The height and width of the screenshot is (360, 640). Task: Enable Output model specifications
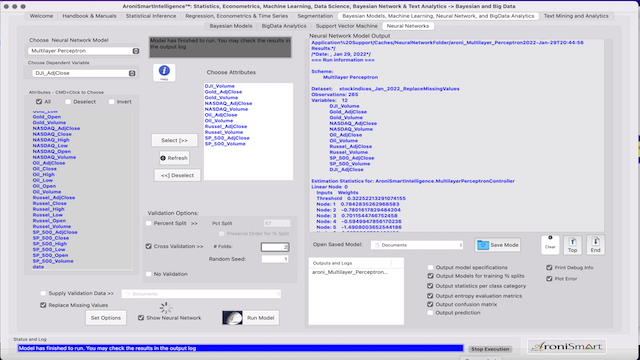[430, 267]
